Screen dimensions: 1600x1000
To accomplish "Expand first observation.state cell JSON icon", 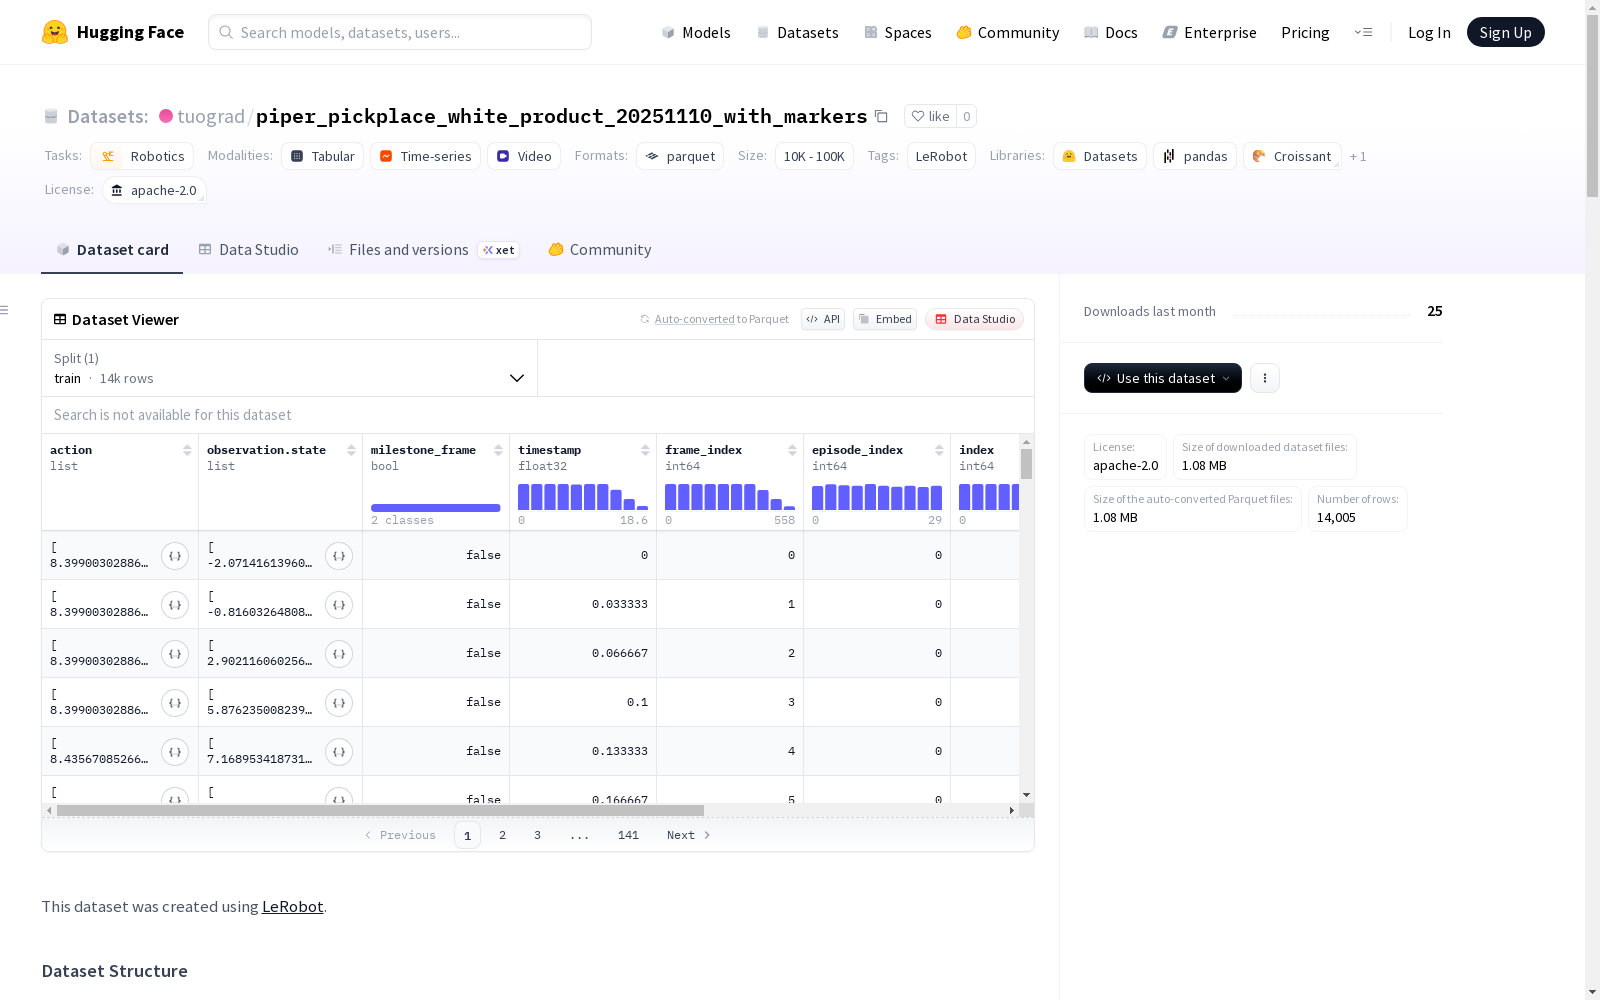I will [x=339, y=556].
